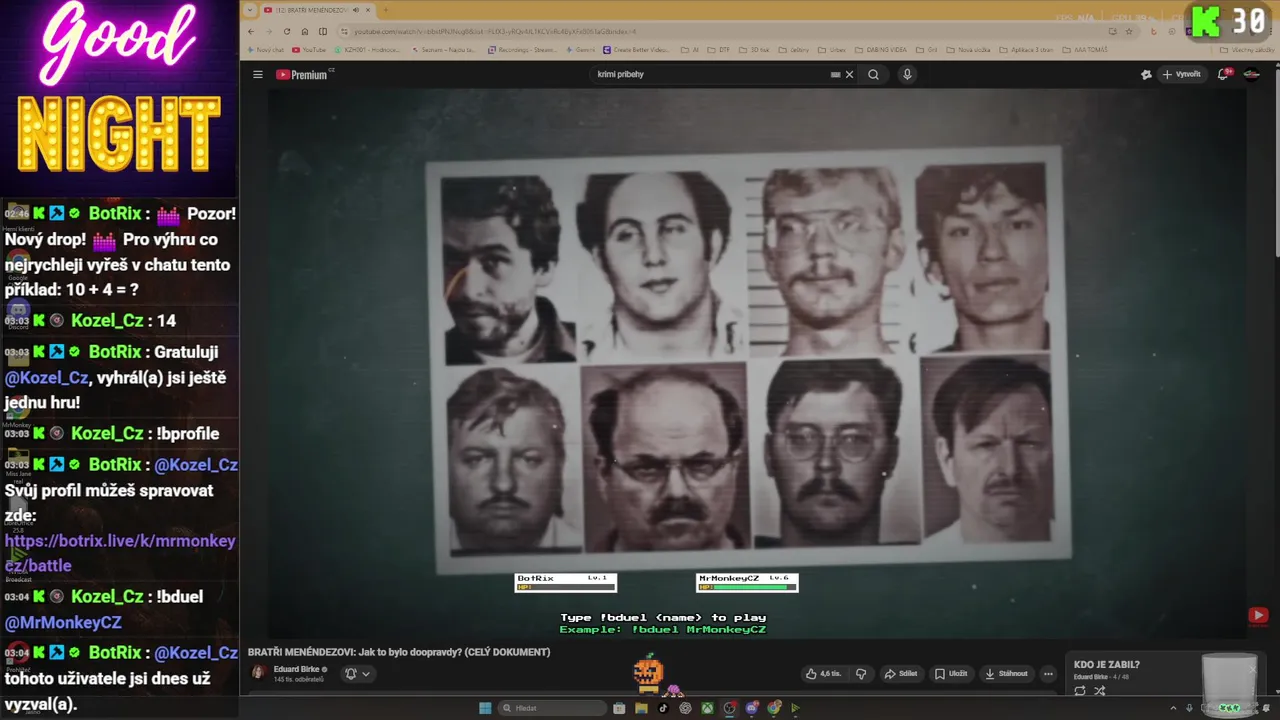Click the Uložit save button
The height and width of the screenshot is (720, 1280).
pyautogui.click(x=951, y=674)
